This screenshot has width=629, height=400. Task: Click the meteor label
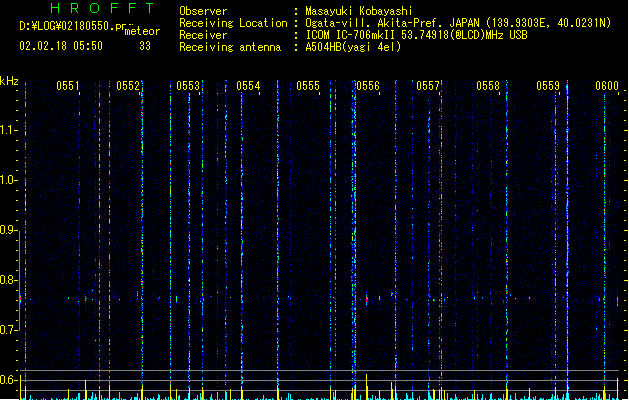point(142,31)
